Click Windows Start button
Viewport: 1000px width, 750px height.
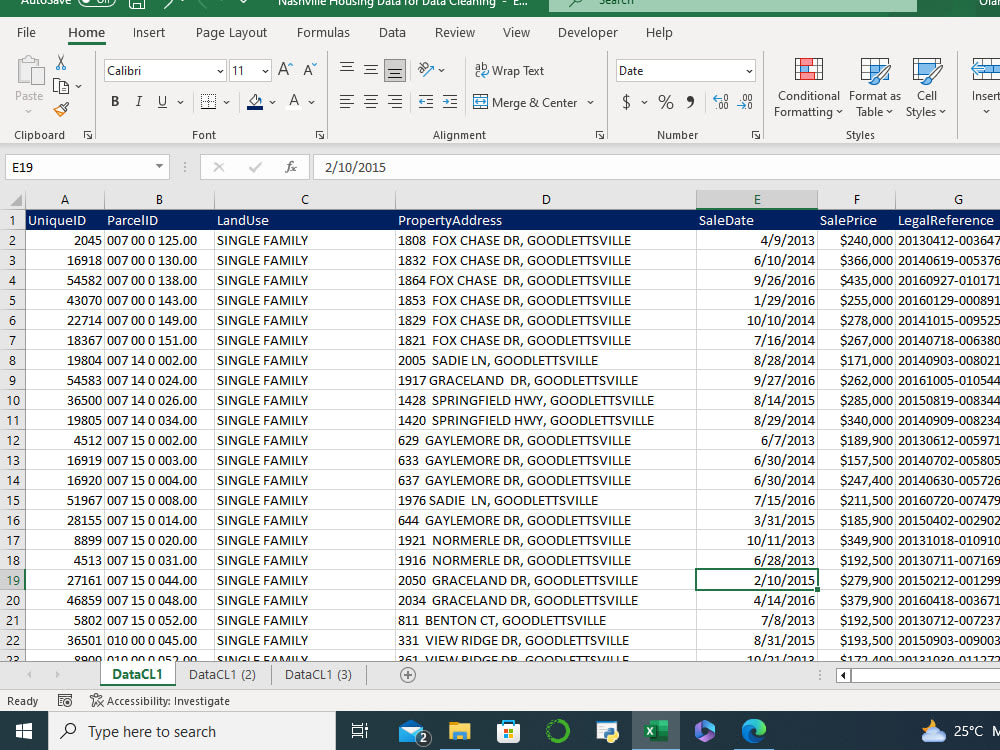pos(24,731)
